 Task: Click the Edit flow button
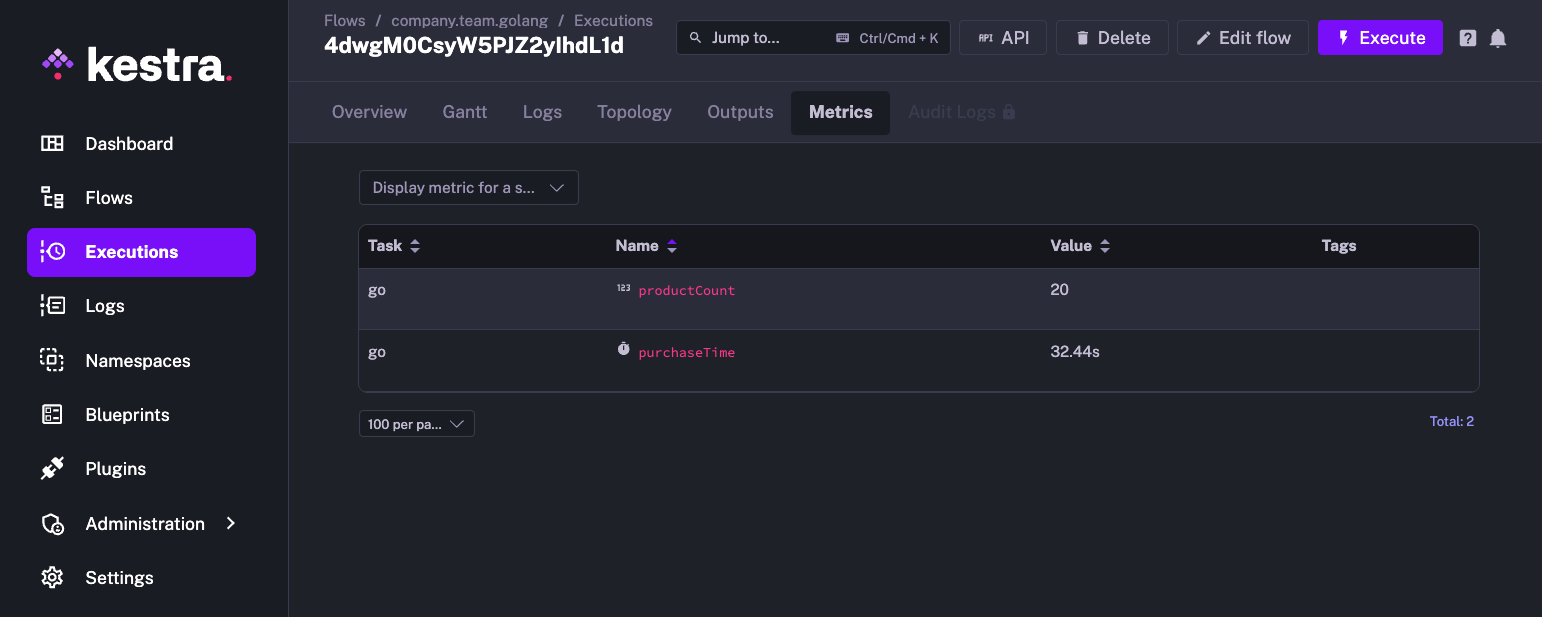1242,38
